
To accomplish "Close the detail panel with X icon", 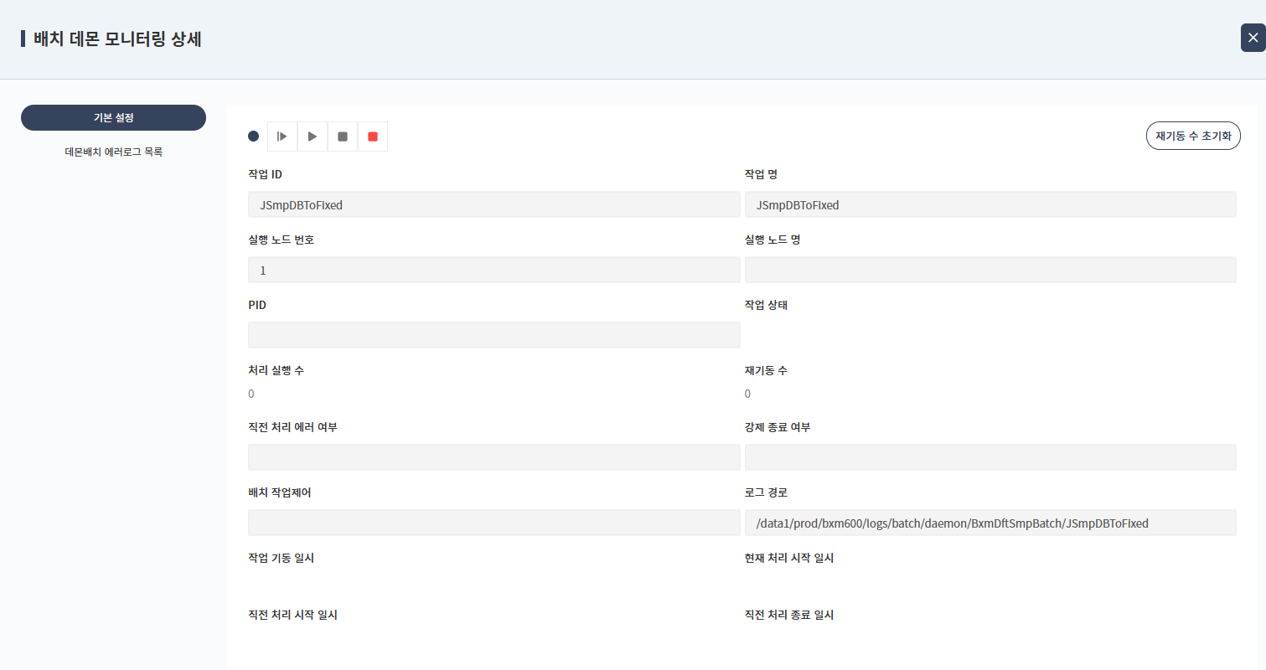I will pyautogui.click(x=1252, y=37).
